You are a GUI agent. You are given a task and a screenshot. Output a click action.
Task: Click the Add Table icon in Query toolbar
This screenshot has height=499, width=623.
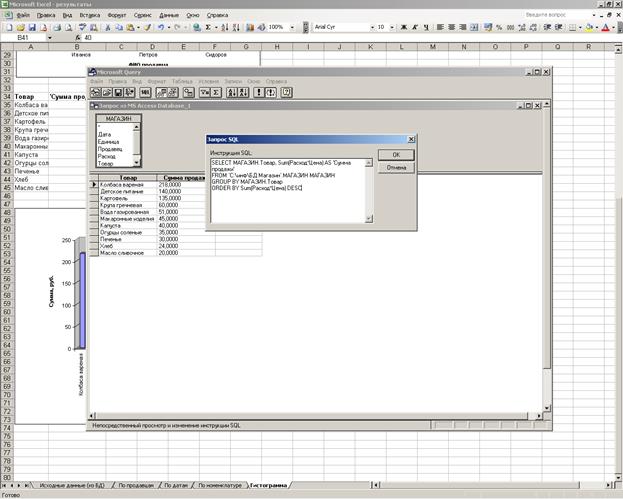coord(191,92)
